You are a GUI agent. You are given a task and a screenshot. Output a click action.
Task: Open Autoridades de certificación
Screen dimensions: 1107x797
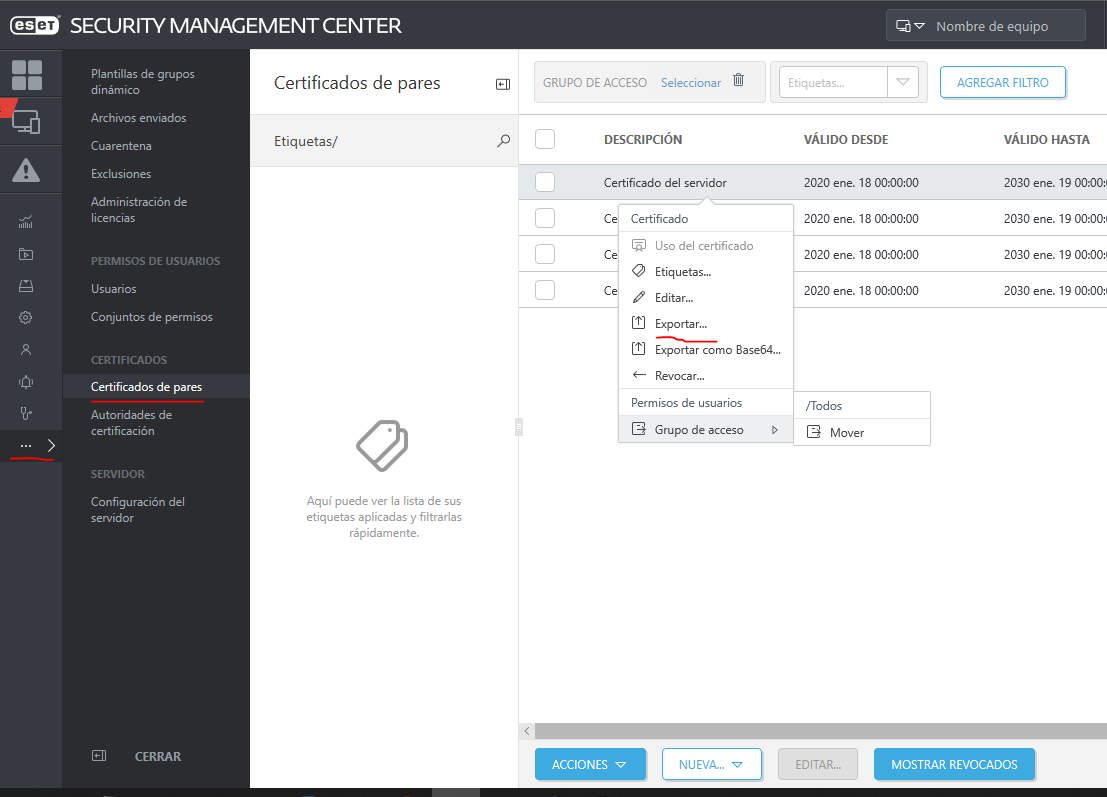131,423
